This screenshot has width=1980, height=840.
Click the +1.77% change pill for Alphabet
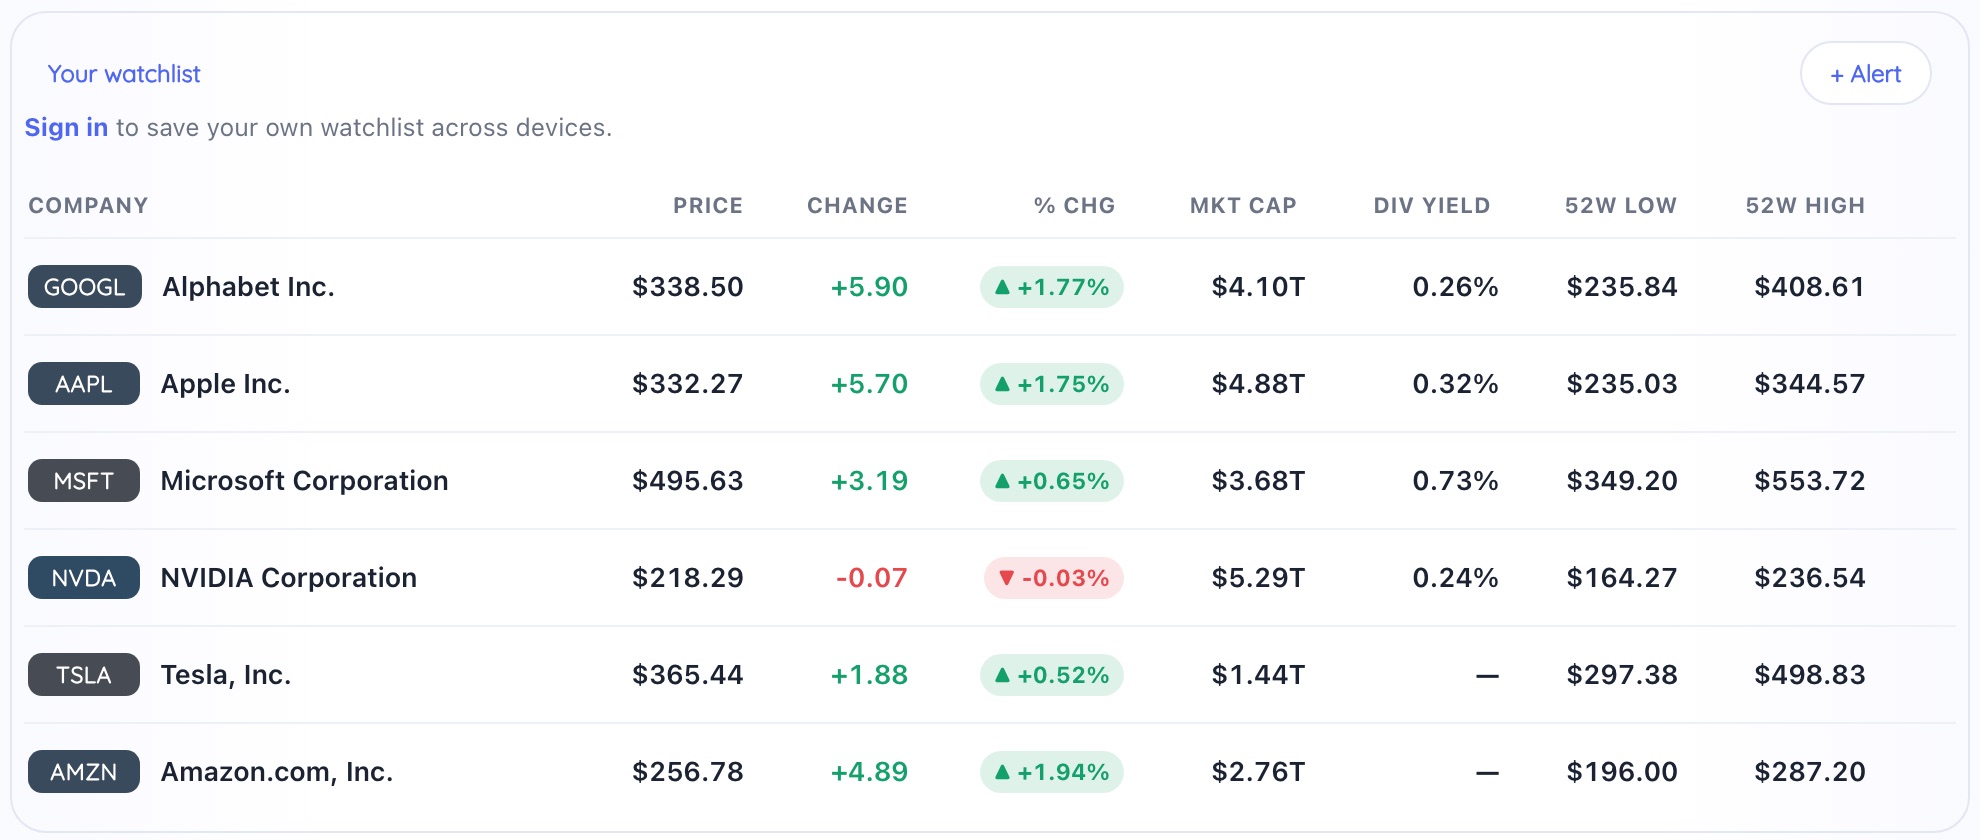(x=1052, y=287)
